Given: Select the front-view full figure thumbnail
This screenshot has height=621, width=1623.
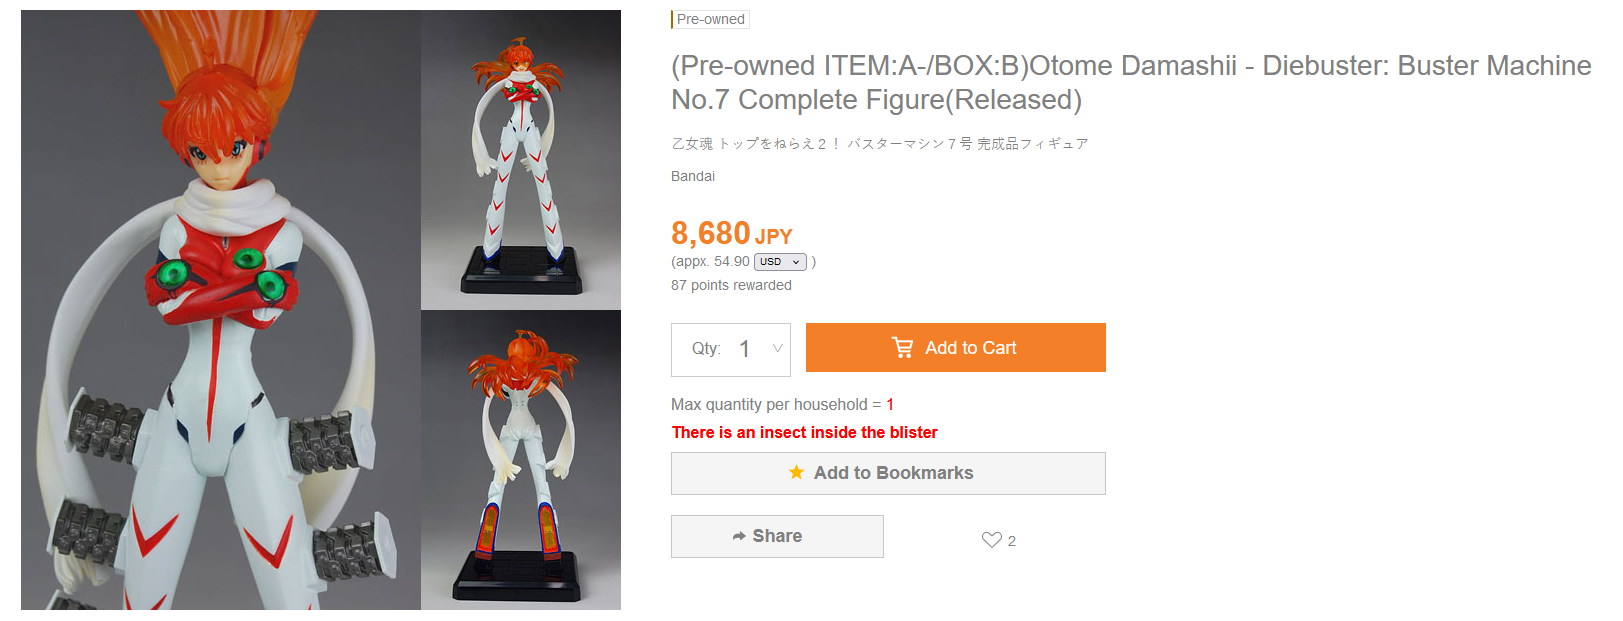Looking at the screenshot, I should (x=521, y=160).
